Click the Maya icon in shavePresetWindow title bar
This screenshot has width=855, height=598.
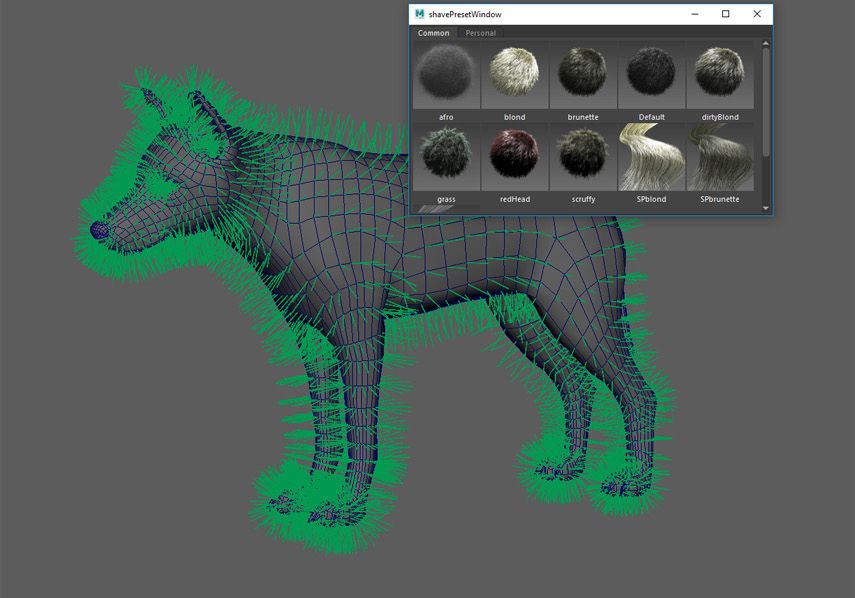coord(420,14)
